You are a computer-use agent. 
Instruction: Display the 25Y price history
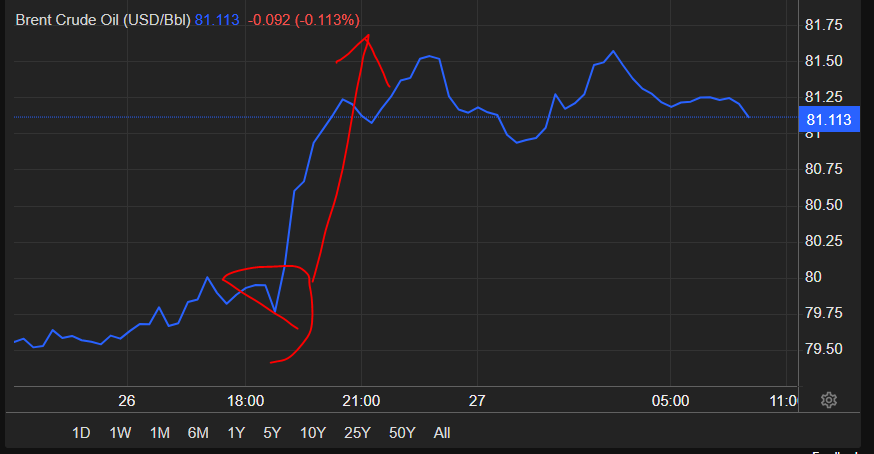coord(357,433)
